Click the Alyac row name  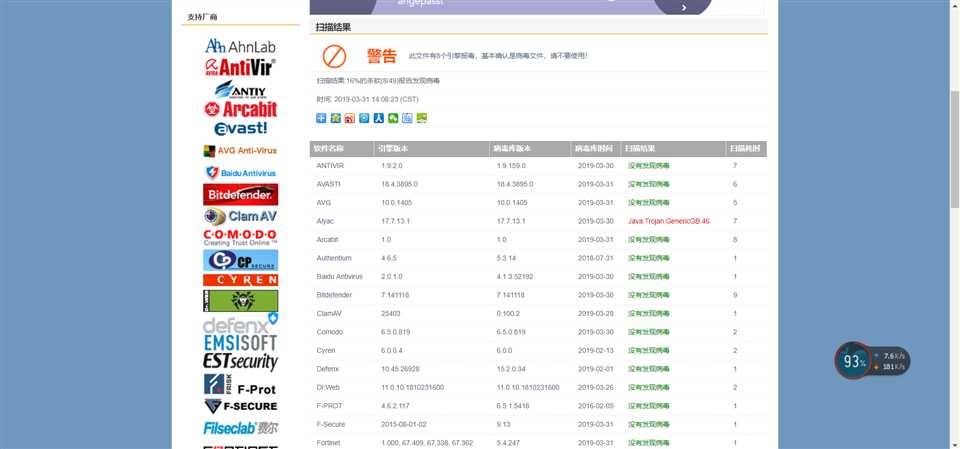click(x=325, y=221)
